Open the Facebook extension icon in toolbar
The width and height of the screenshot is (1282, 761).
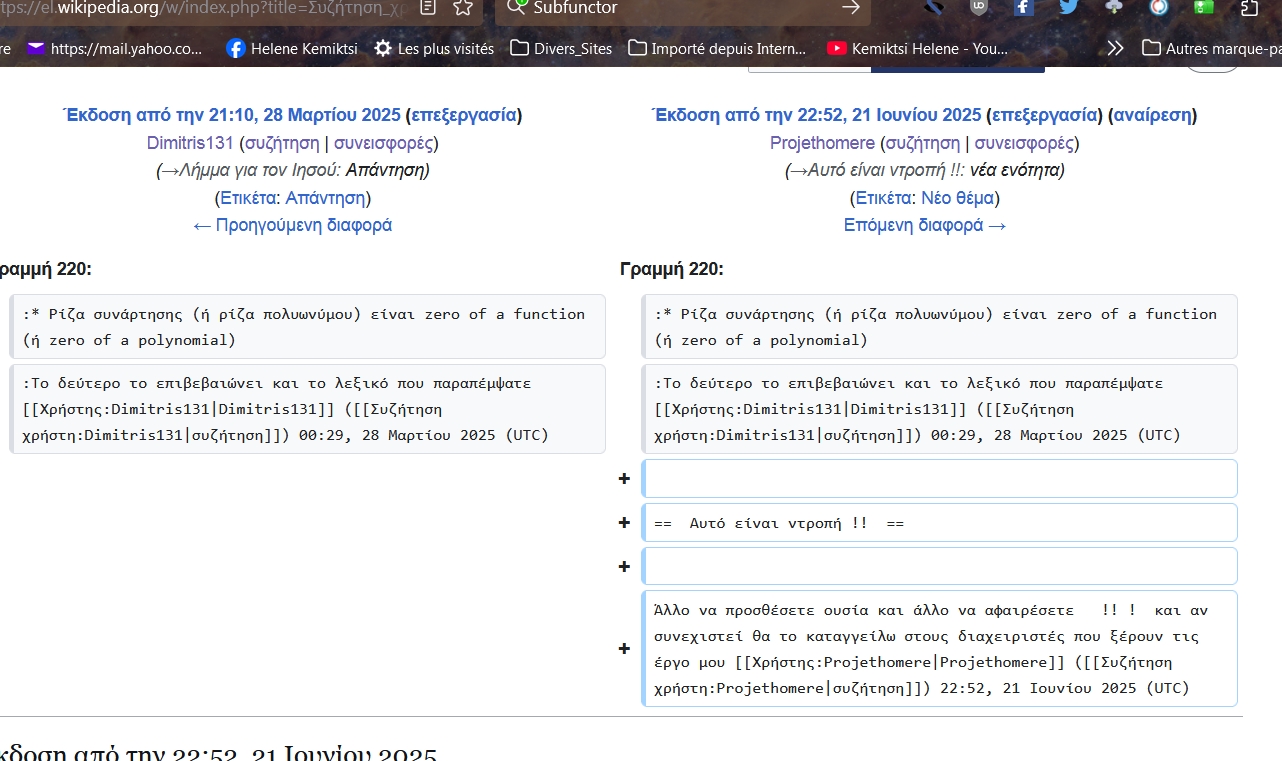tap(1023, 8)
